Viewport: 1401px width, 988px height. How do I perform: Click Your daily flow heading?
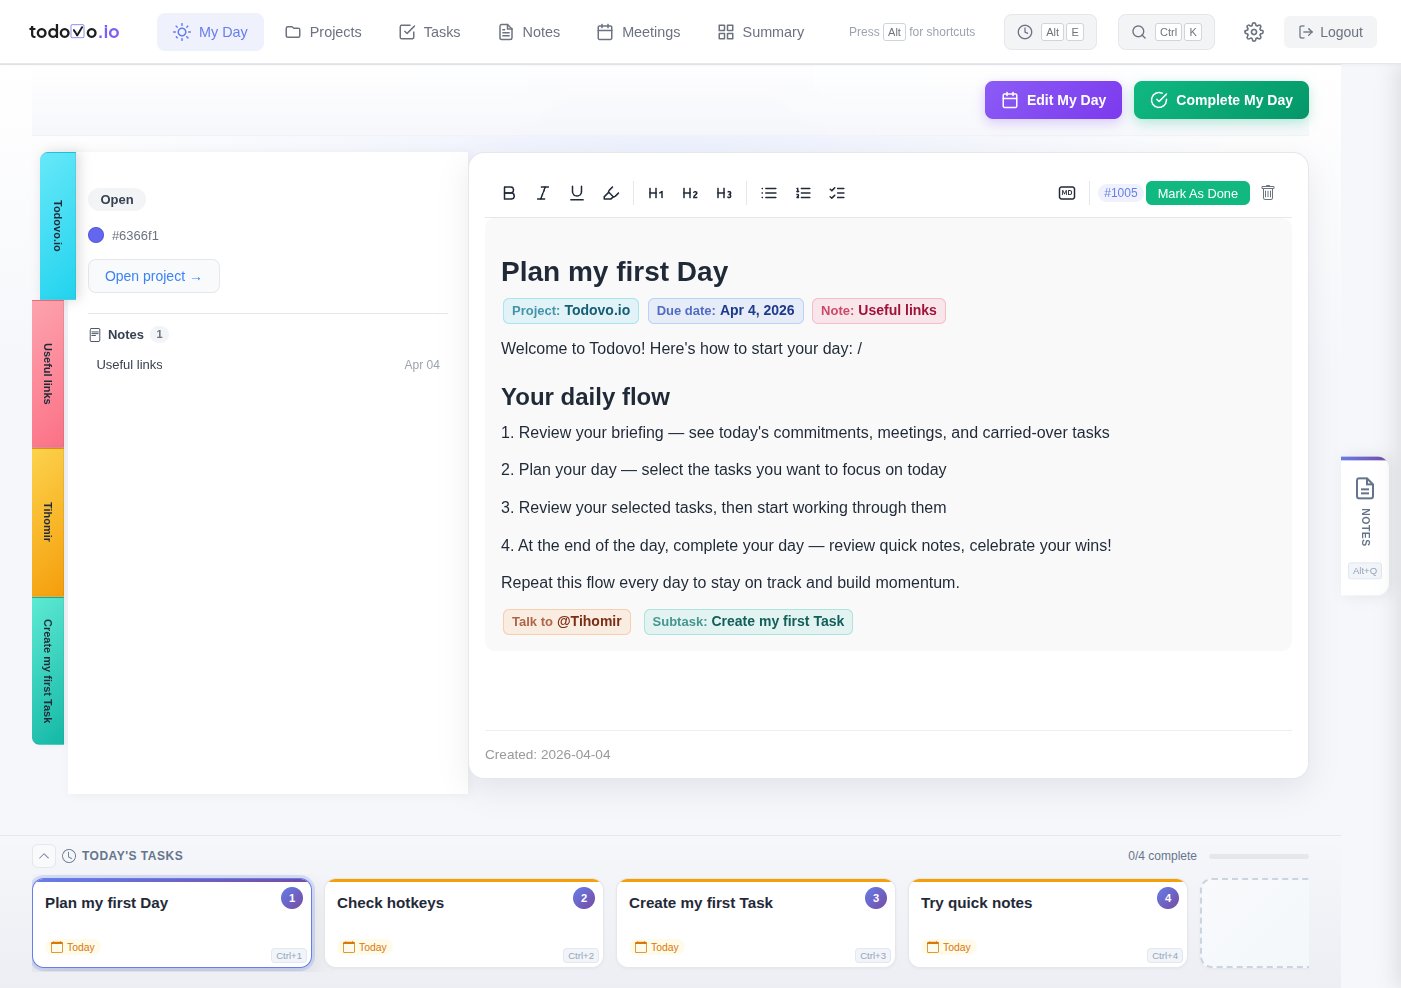(x=585, y=397)
